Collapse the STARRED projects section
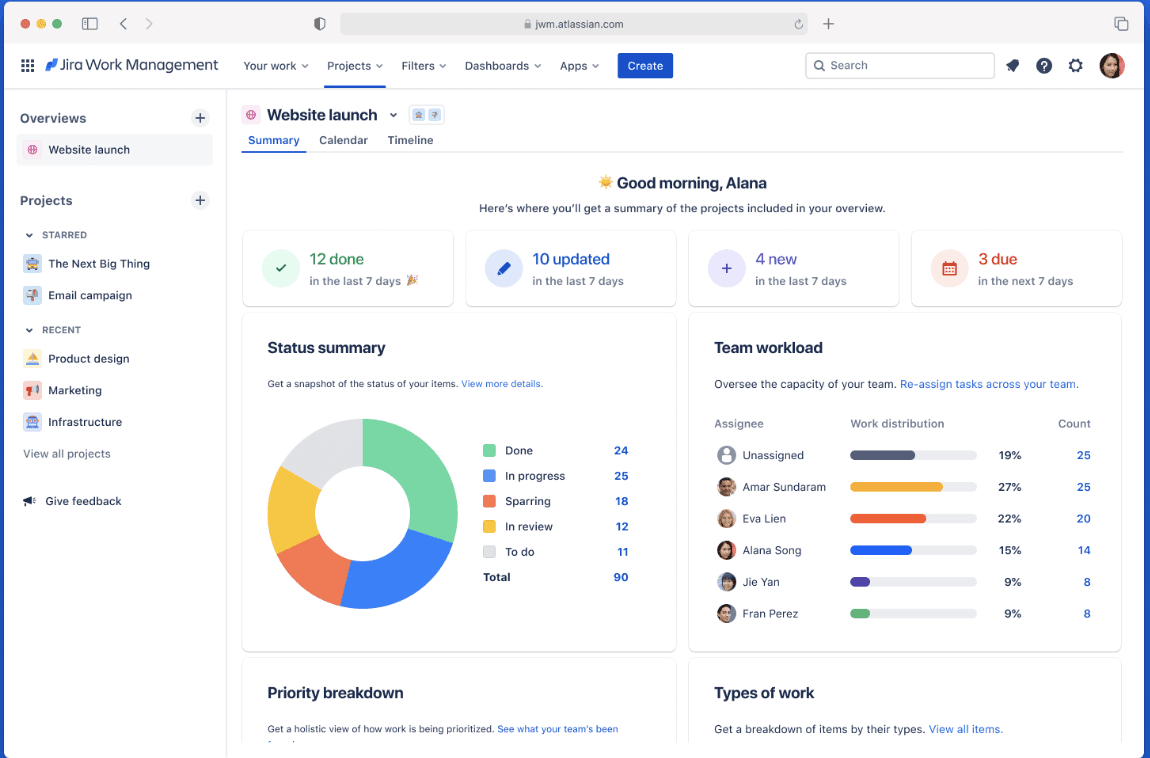Viewport: 1150px width, 758px height. 29,235
